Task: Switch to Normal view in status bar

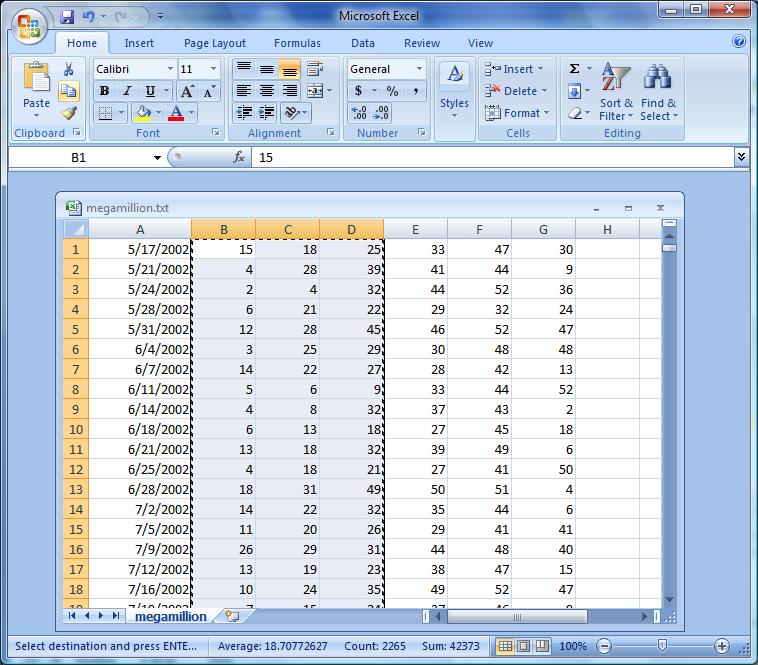Action: 505,646
